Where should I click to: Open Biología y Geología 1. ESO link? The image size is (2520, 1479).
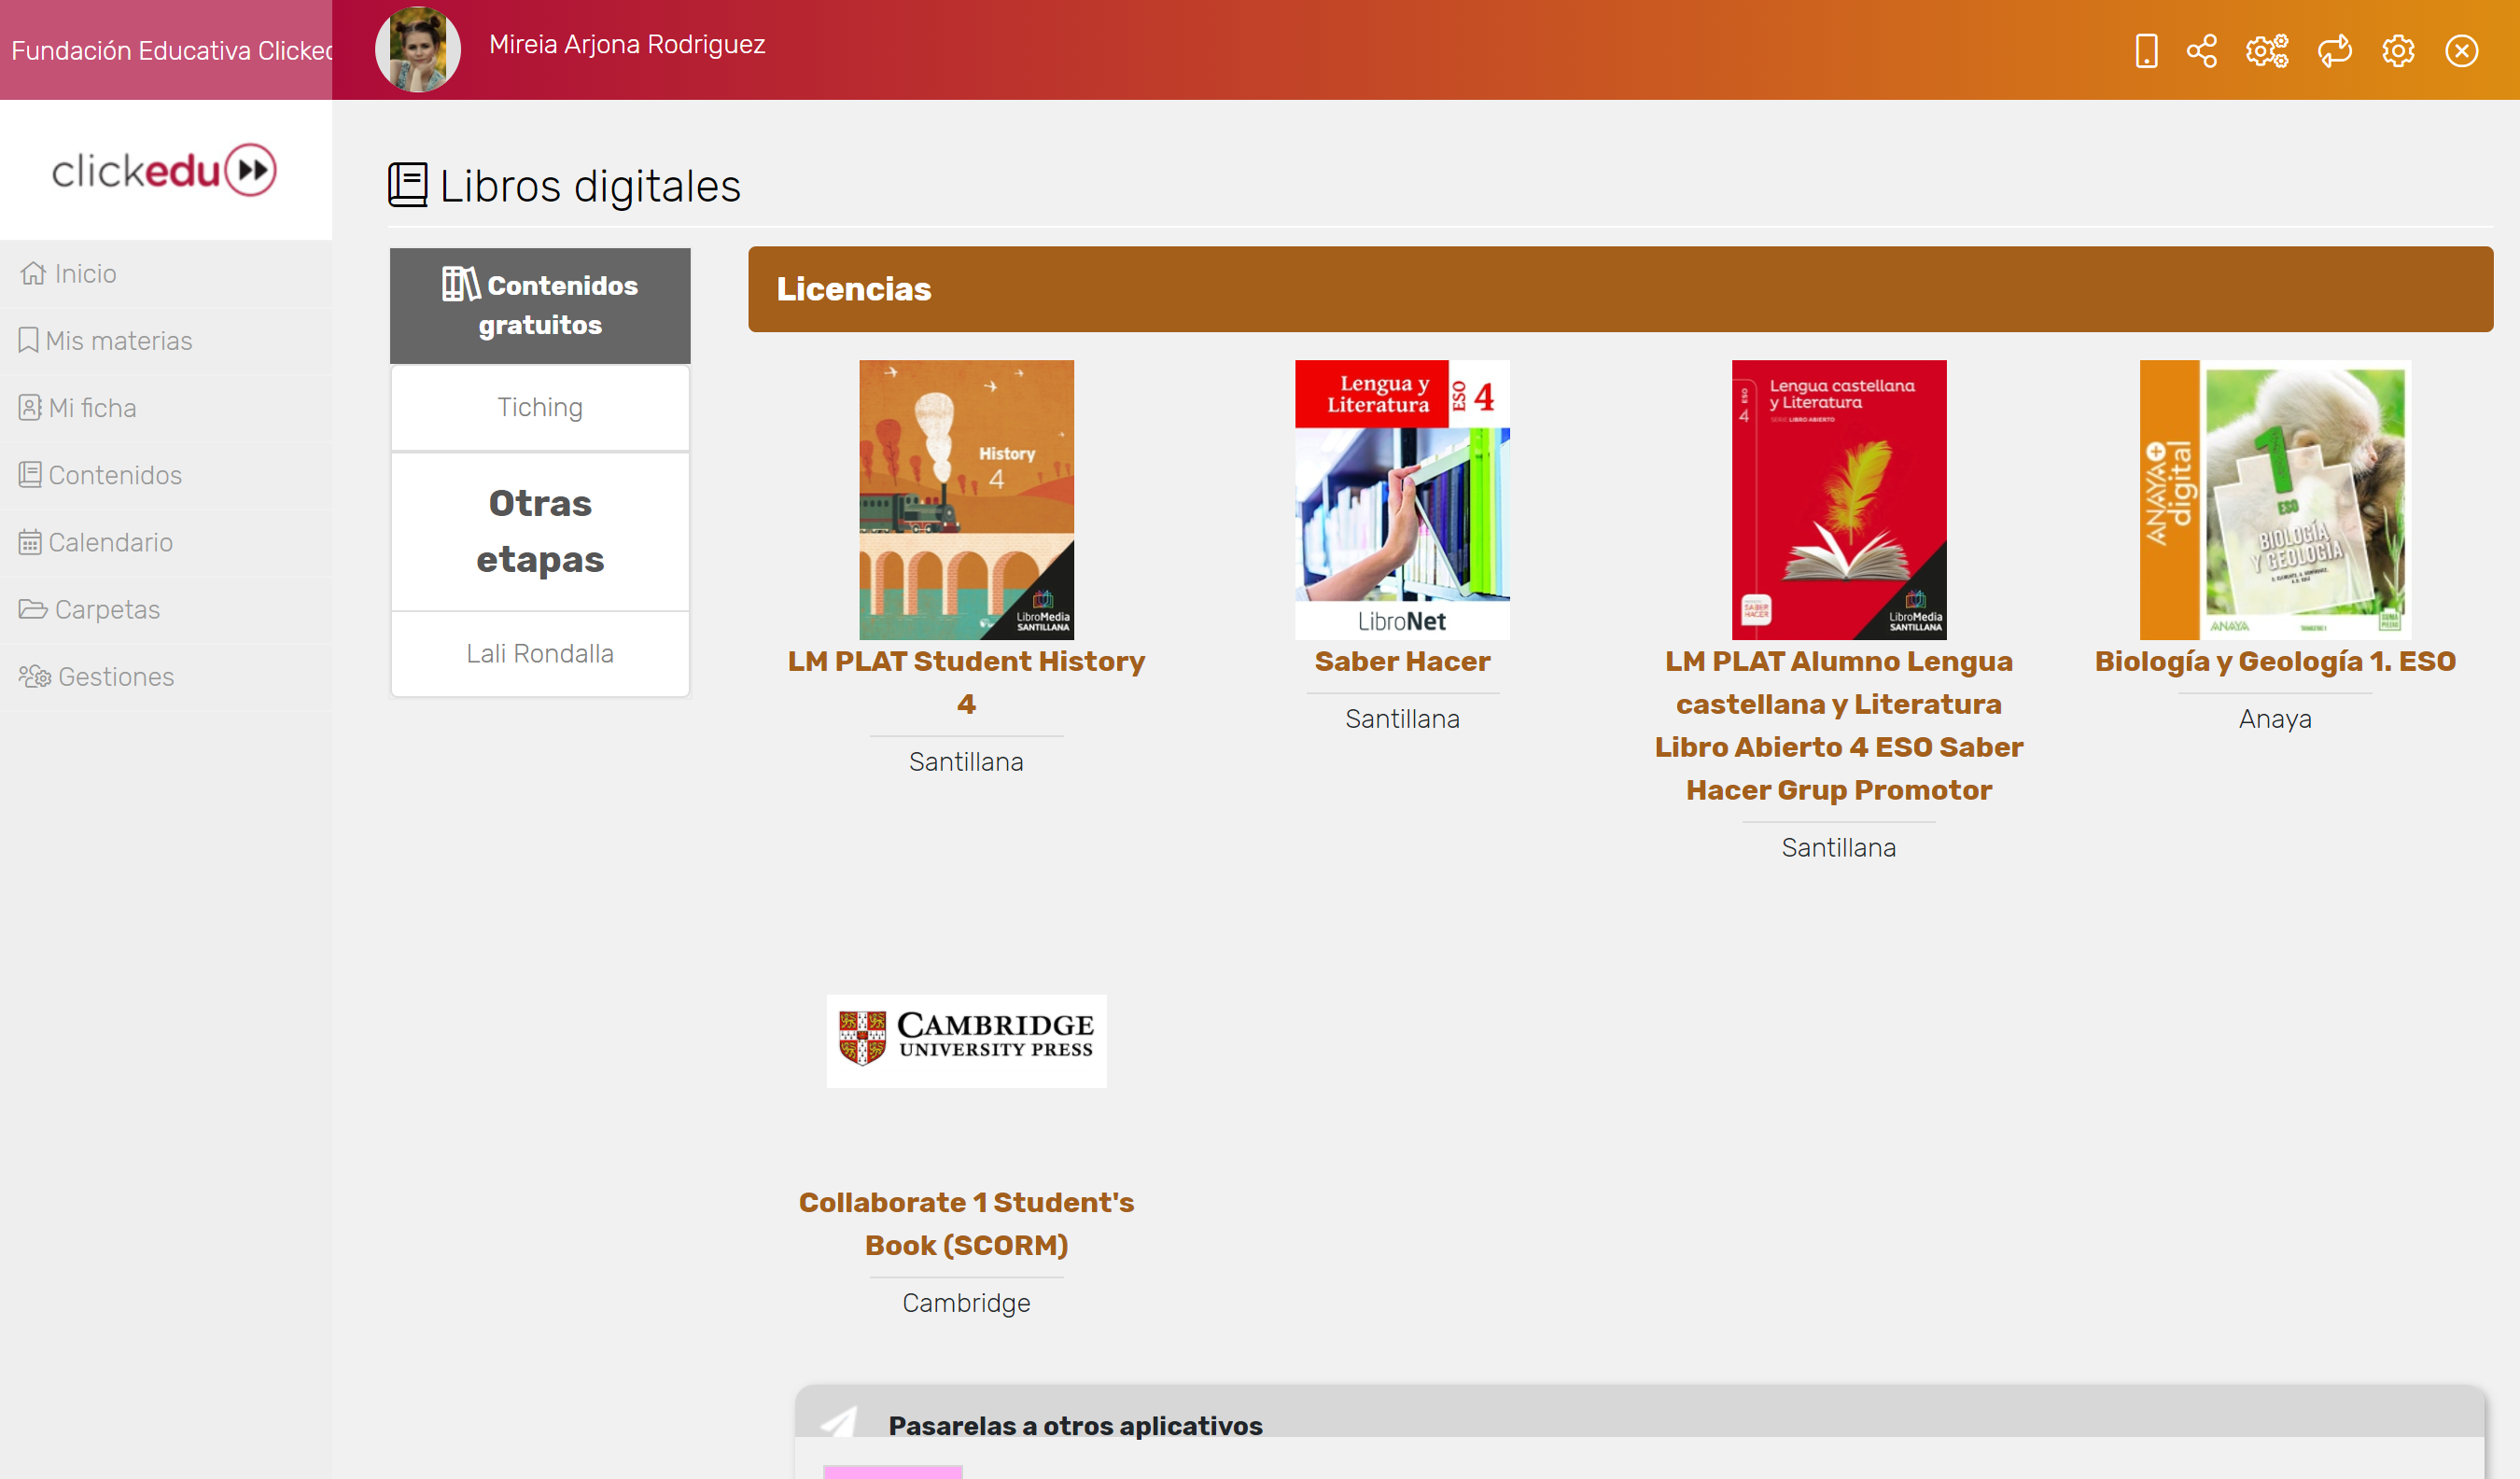coord(2274,661)
